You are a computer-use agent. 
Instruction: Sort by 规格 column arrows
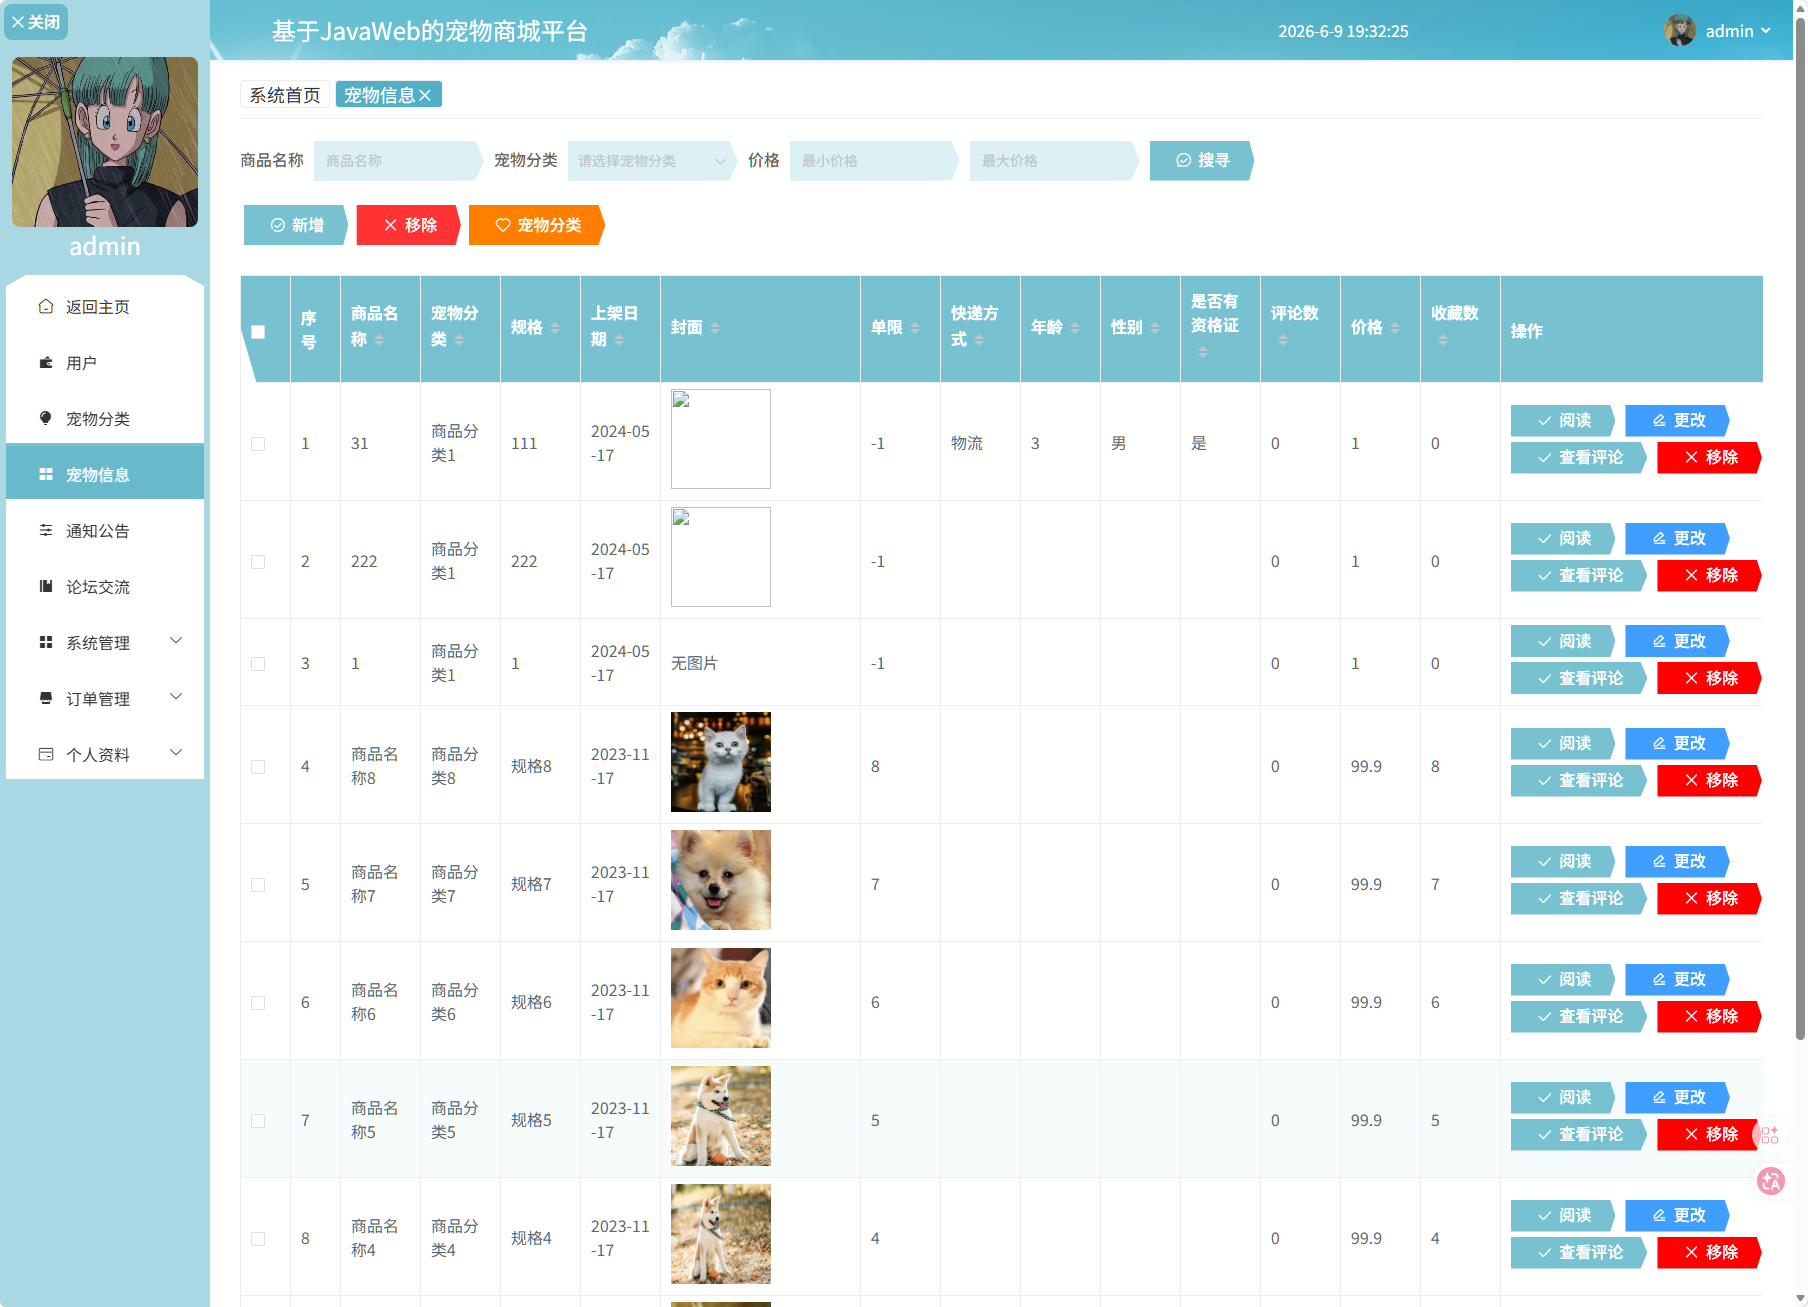pyautogui.click(x=555, y=328)
